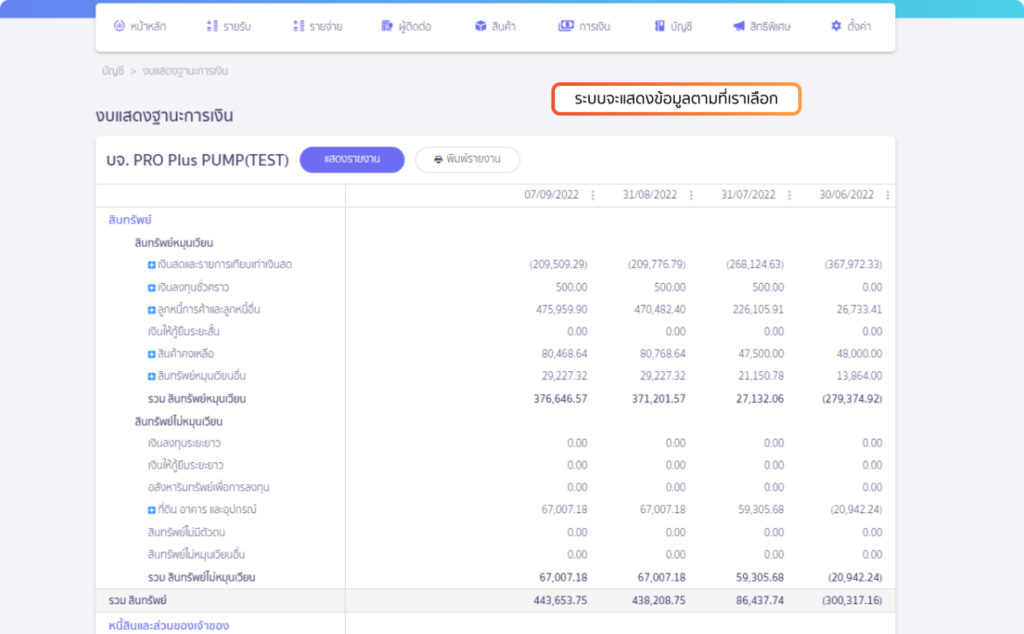Click the total assets value 438,208.75
This screenshot has height=634, width=1024.
coord(658,601)
